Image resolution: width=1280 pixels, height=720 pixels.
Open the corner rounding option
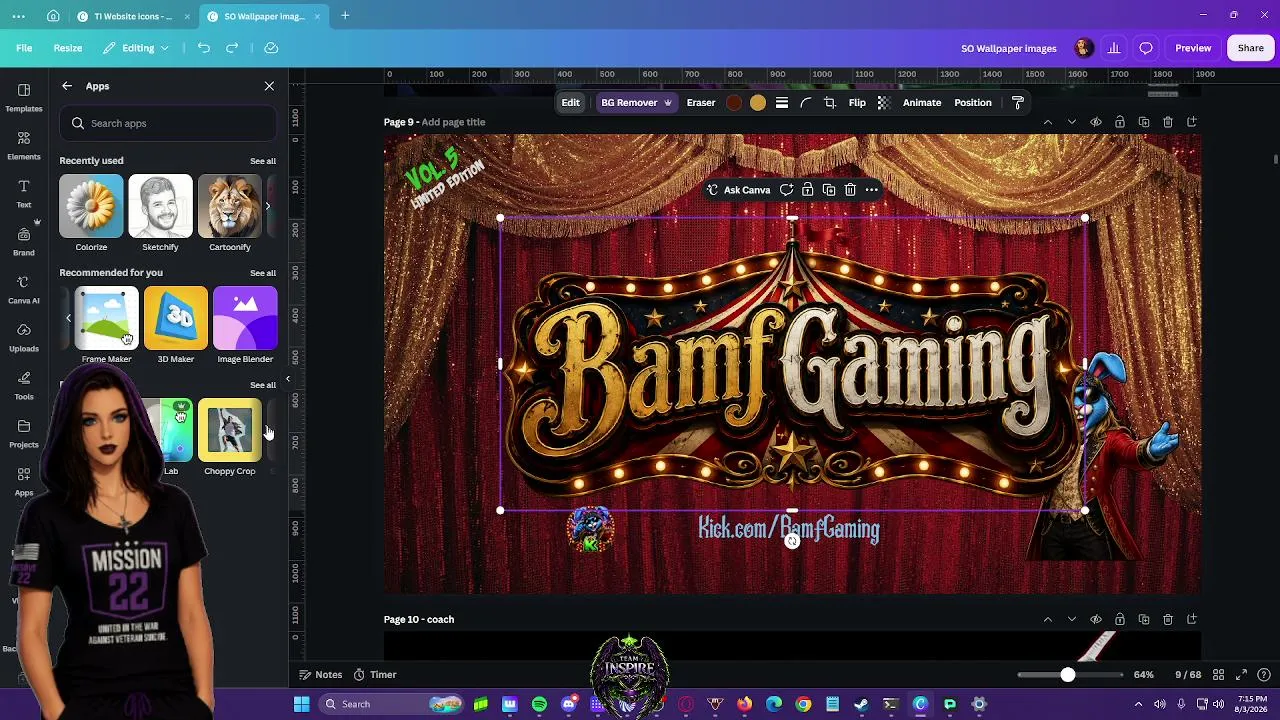click(806, 103)
